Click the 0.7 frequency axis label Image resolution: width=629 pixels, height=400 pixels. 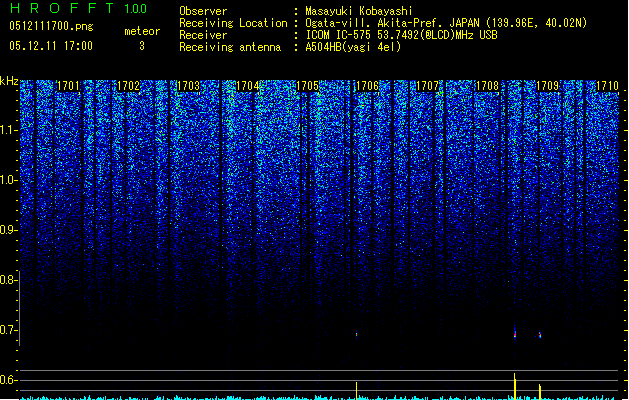(x=9, y=330)
